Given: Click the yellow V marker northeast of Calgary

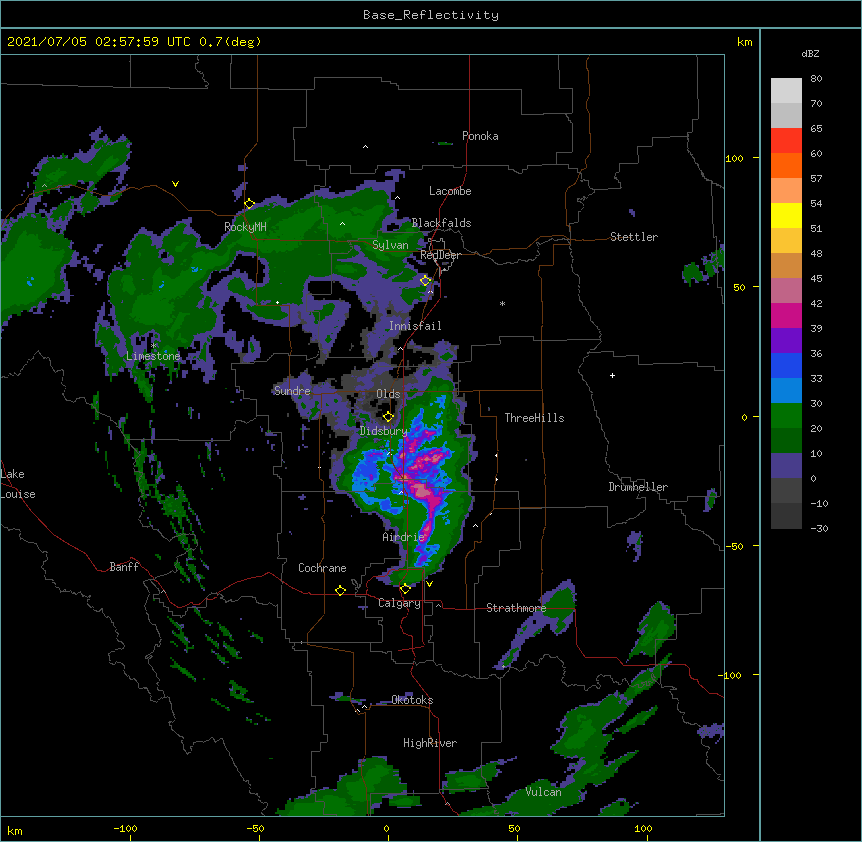Looking at the screenshot, I should coord(429,584).
